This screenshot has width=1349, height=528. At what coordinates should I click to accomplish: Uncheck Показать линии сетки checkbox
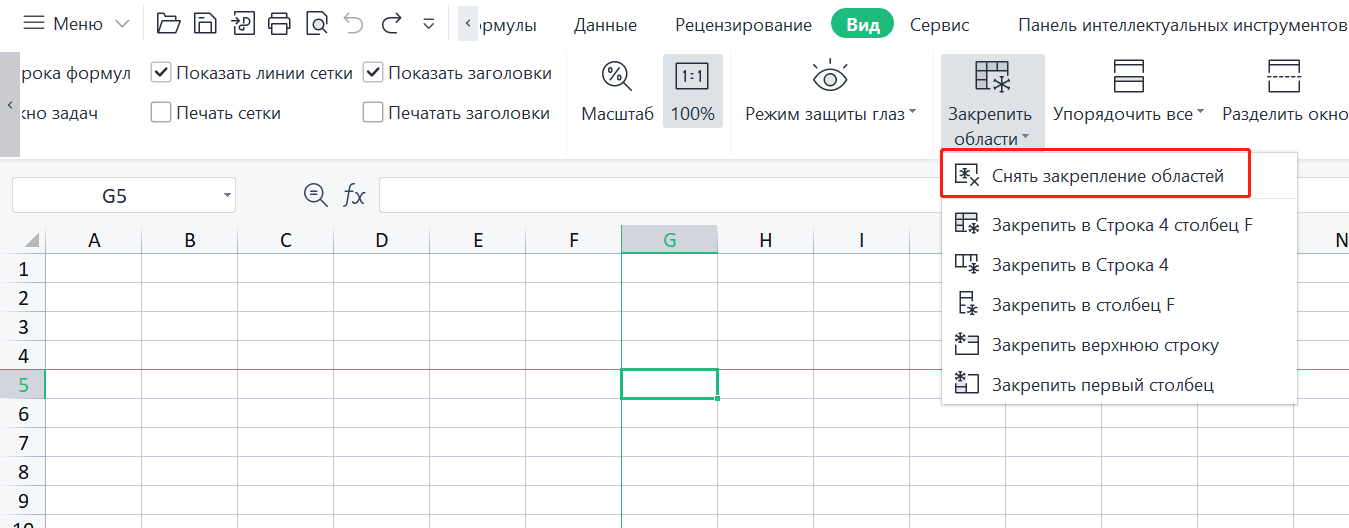pyautogui.click(x=161, y=73)
